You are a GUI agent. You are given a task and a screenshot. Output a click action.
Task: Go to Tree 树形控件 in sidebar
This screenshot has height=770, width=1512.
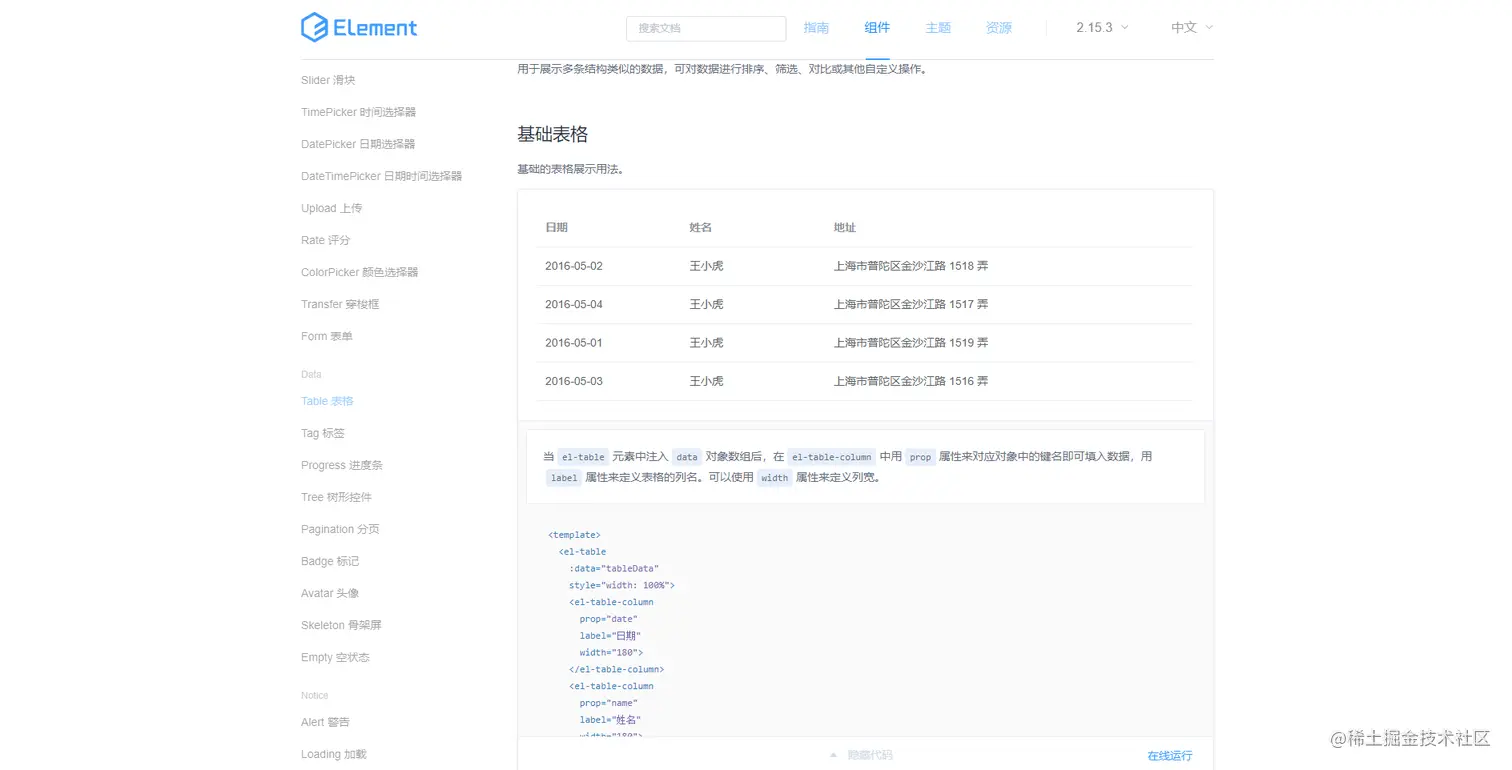click(x=336, y=497)
